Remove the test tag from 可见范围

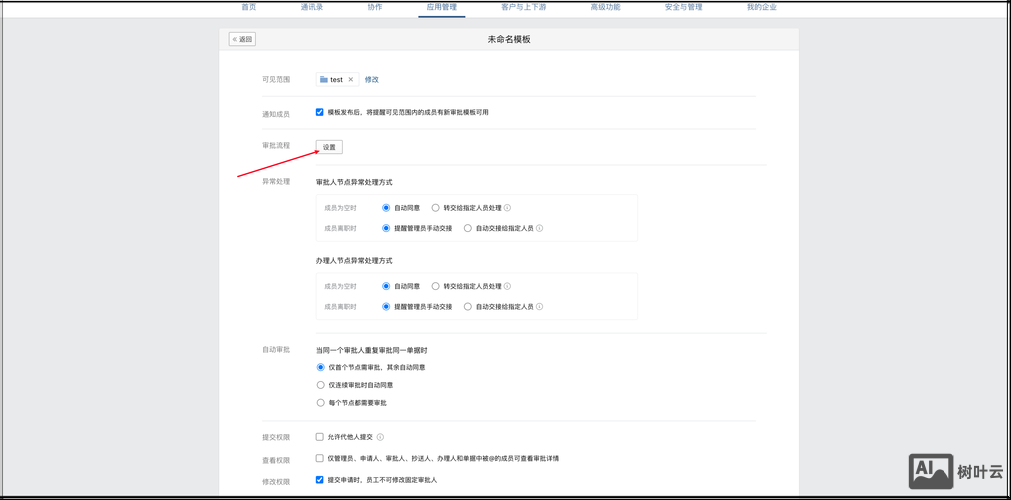tap(351, 79)
